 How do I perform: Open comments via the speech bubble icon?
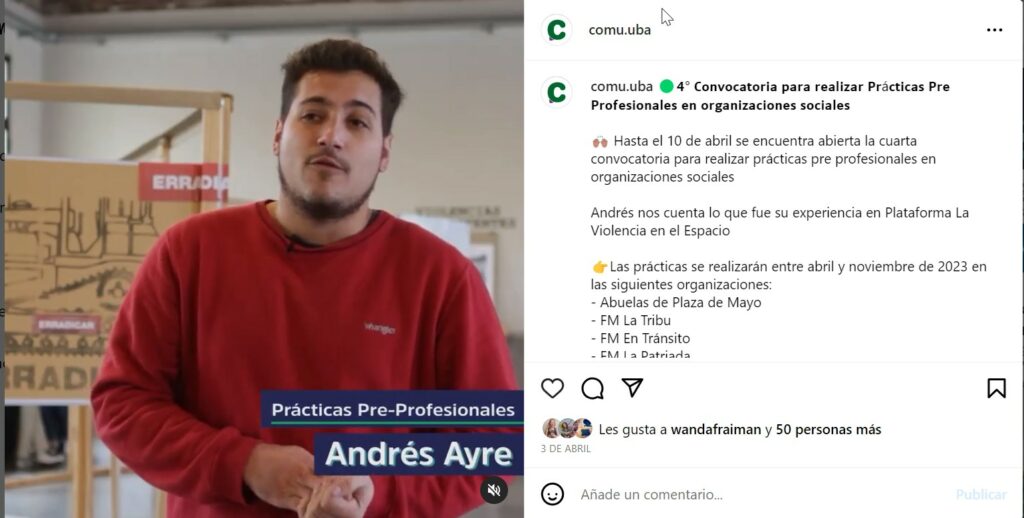[x=592, y=388]
